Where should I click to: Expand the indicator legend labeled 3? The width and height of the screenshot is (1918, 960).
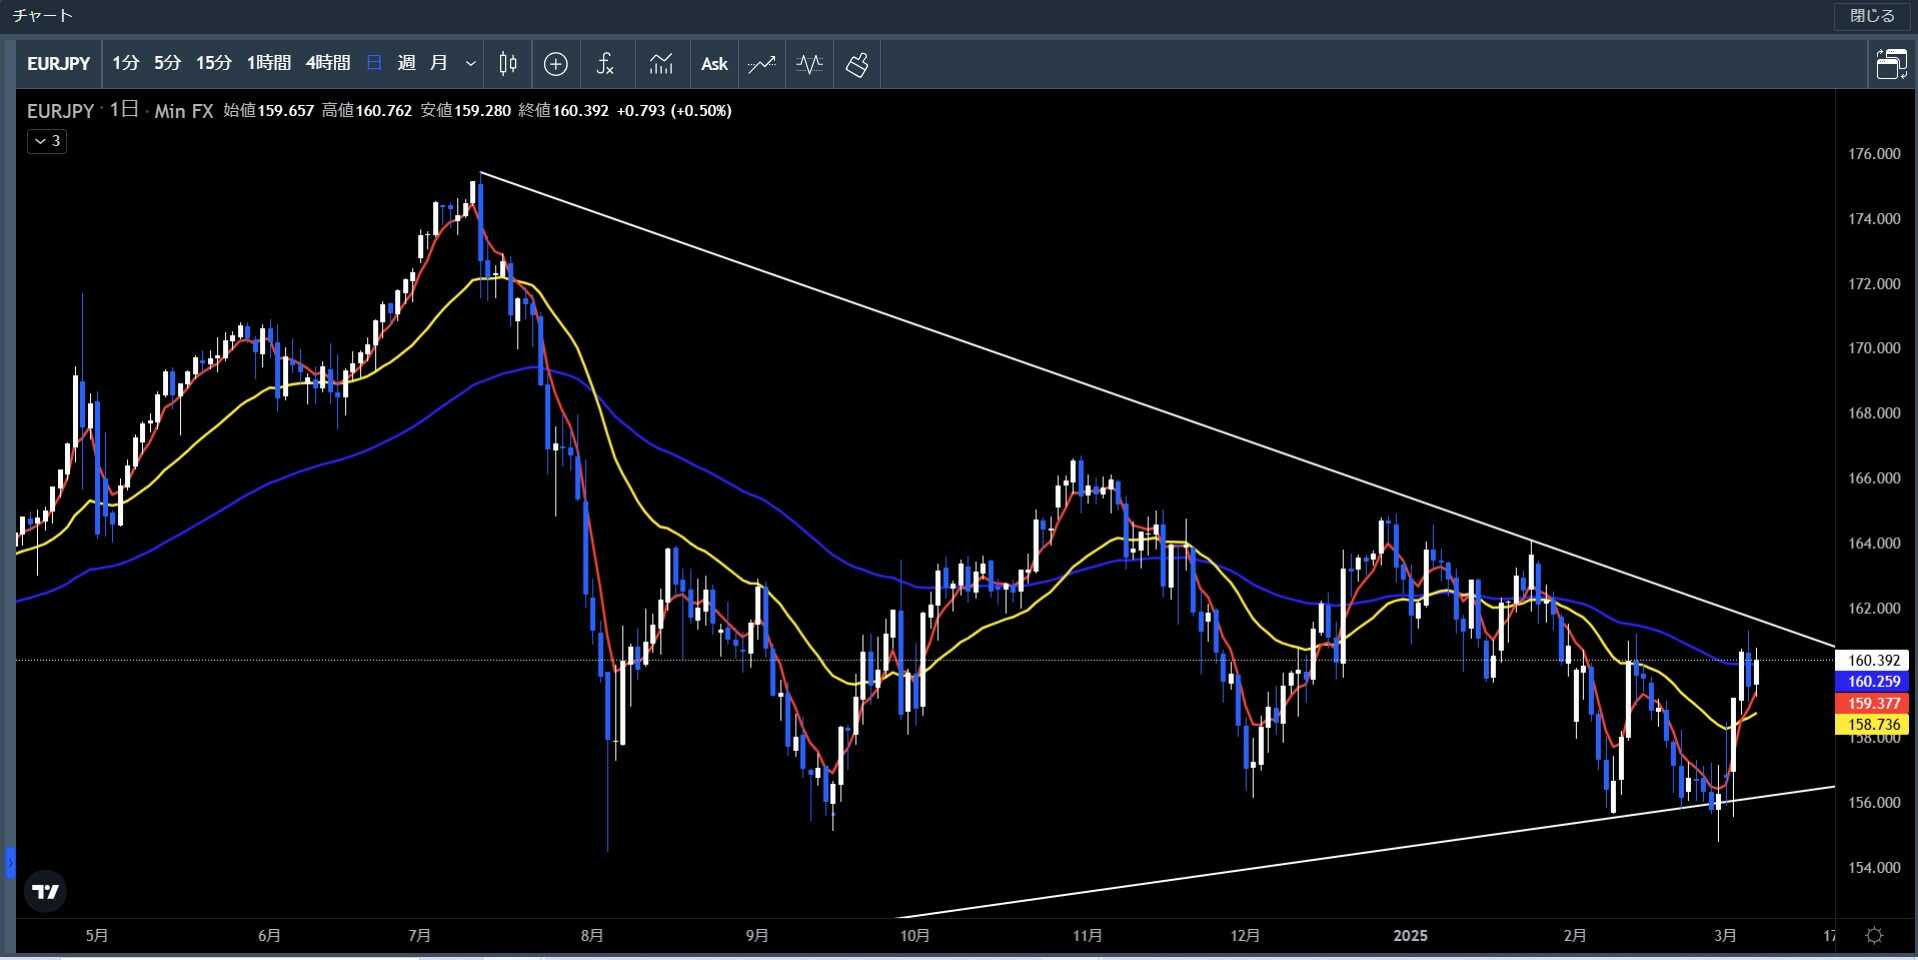(47, 141)
